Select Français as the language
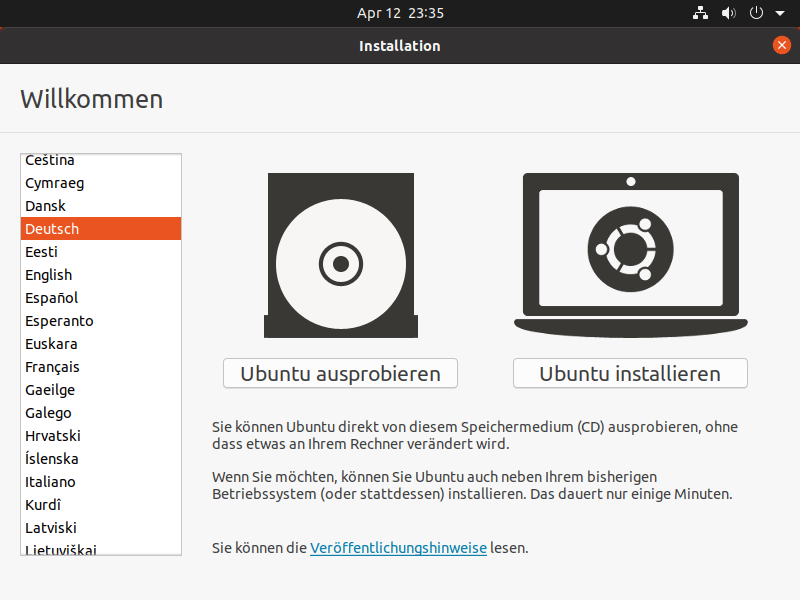 coord(53,367)
